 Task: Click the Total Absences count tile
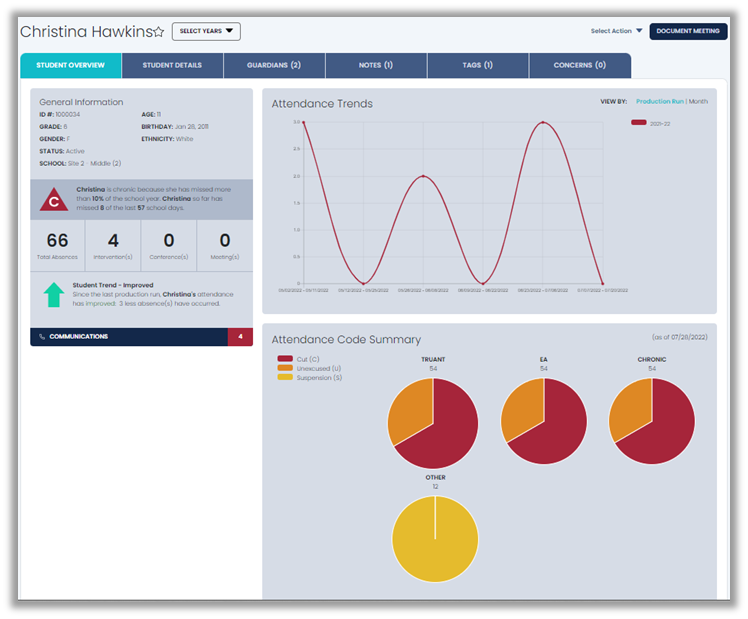(58, 245)
